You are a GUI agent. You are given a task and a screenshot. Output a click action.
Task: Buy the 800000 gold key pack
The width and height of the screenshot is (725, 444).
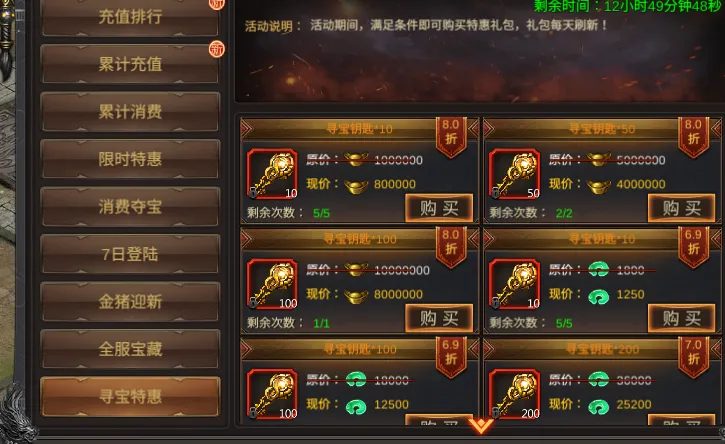pyautogui.click(x=439, y=208)
